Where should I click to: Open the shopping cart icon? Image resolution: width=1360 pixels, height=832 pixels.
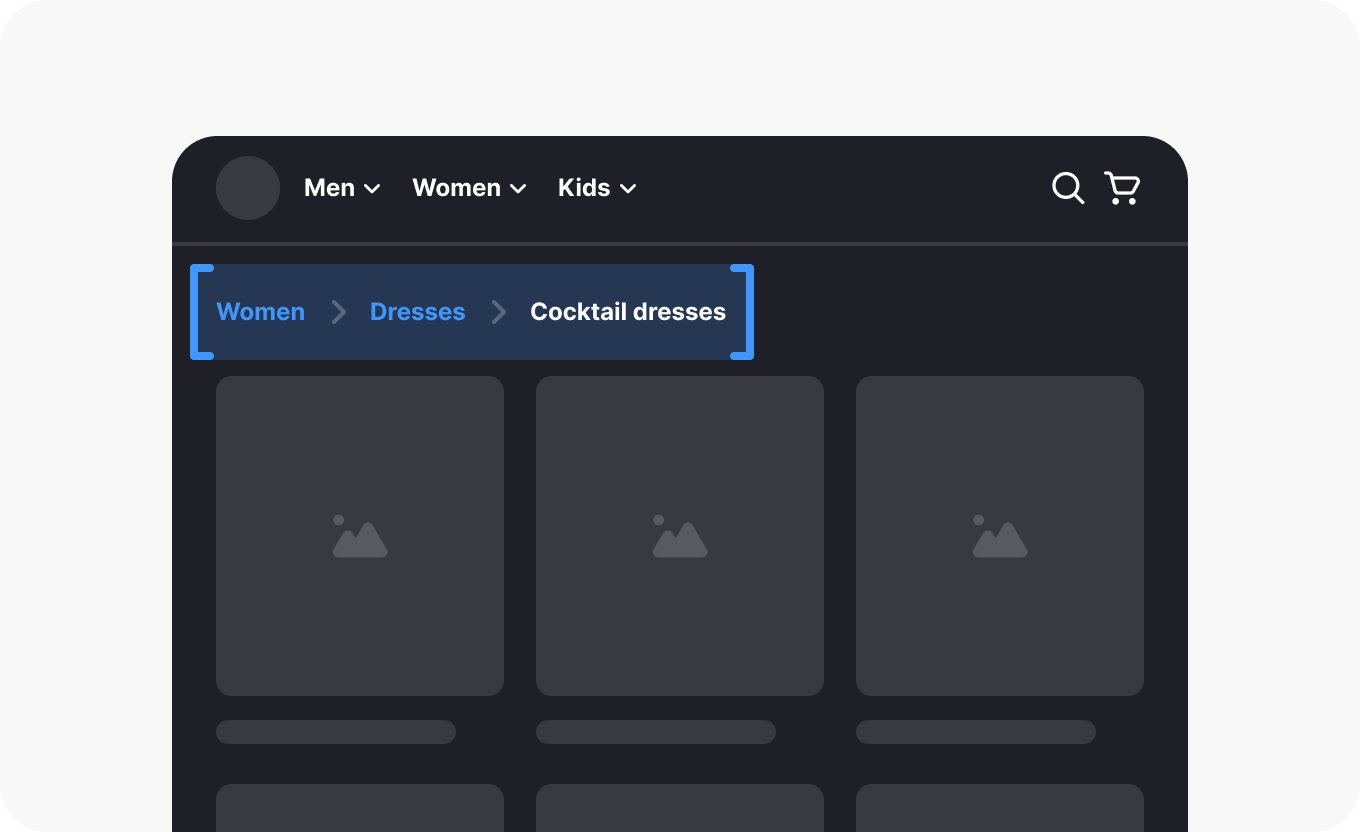[x=1122, y=188]
